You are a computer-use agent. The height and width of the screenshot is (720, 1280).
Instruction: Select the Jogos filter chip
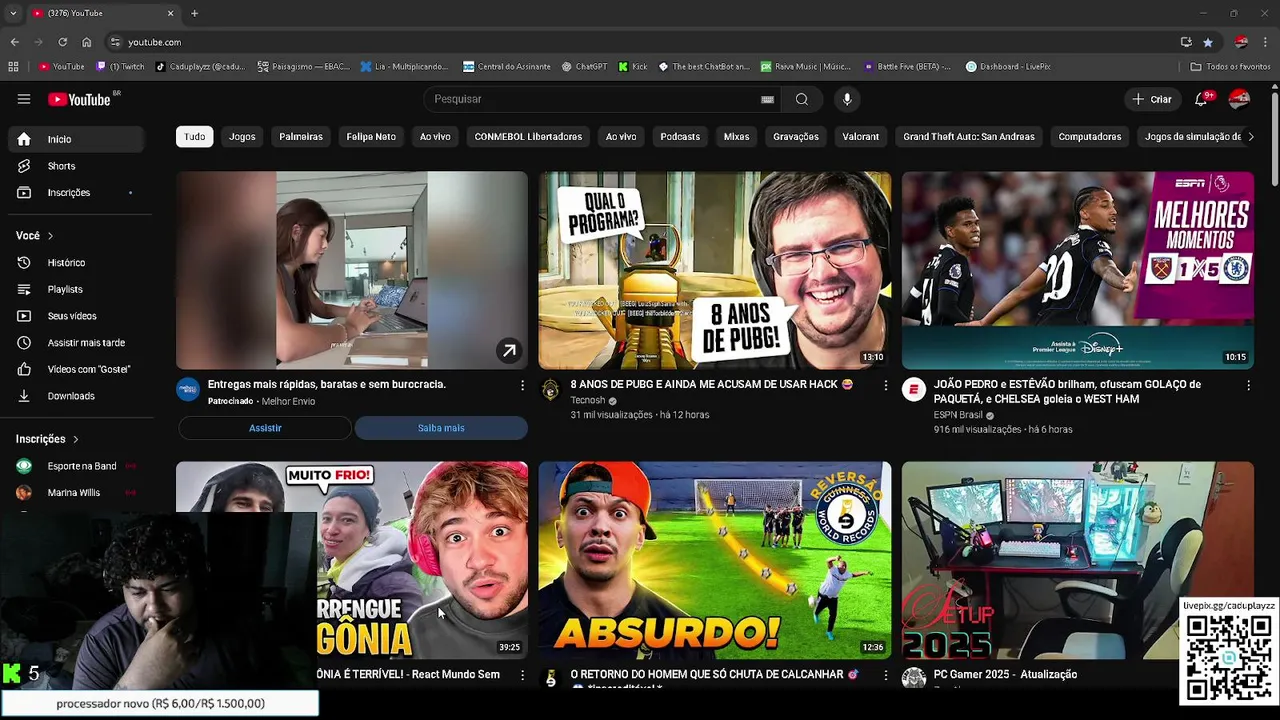[242, 137]
